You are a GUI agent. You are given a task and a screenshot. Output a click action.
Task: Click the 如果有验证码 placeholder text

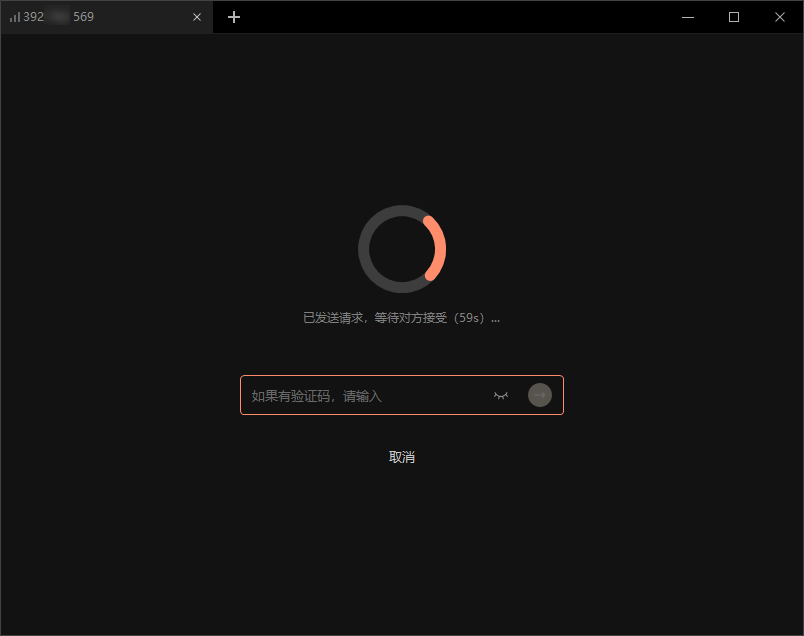point(317,396)
